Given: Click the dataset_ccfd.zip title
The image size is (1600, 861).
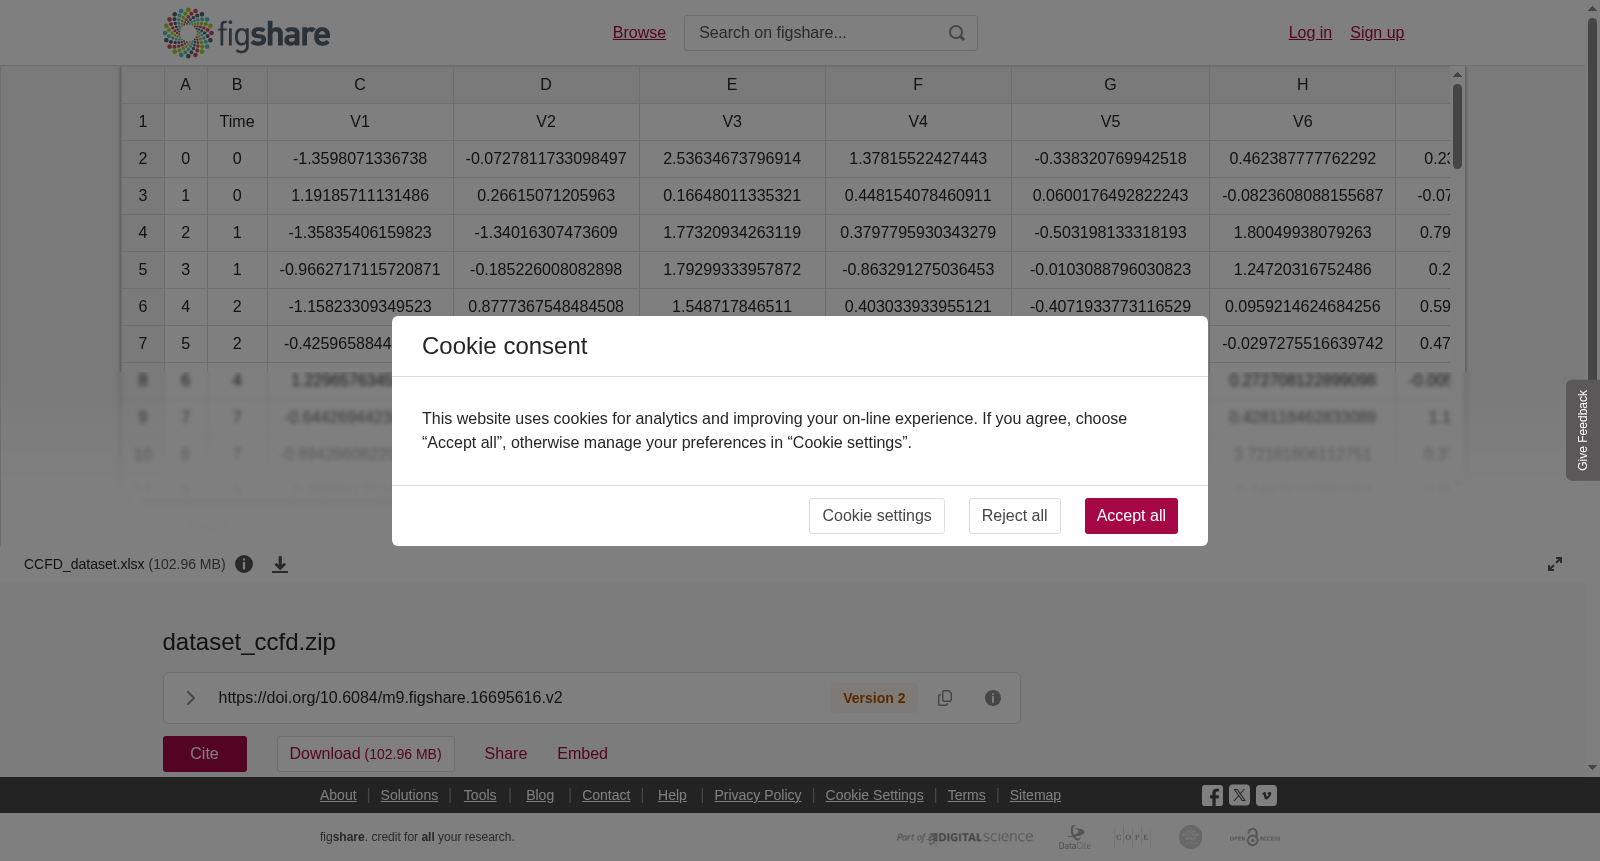Looking at the screenshot, I should pyautogui.click(x=249, y=642).
